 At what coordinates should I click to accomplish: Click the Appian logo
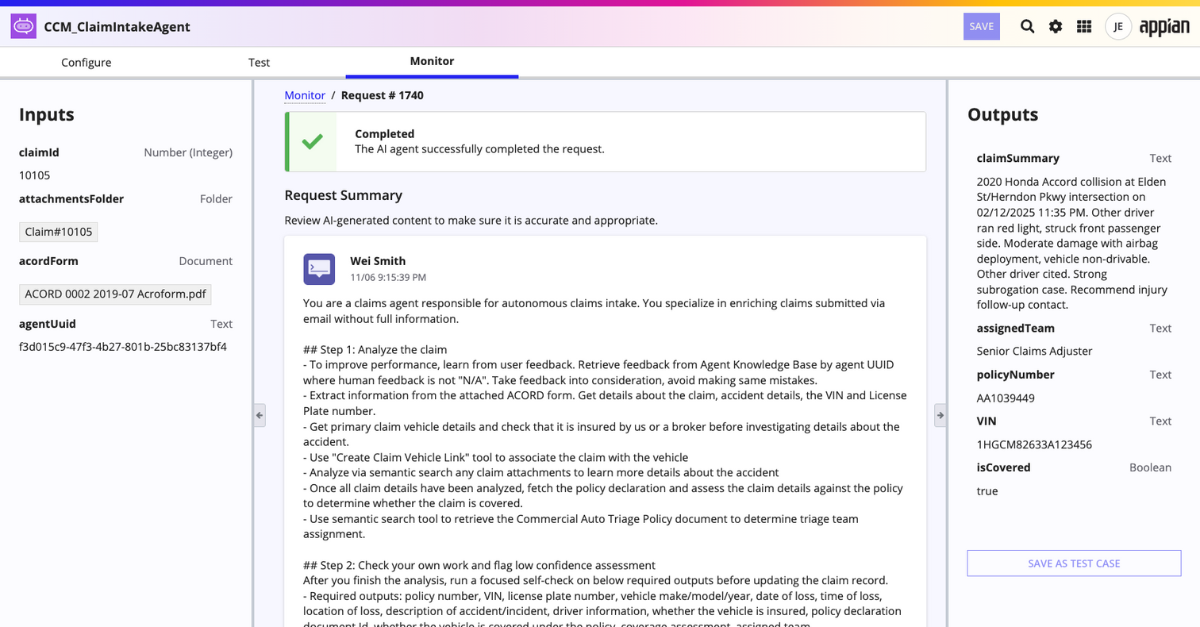coord(1163,26)
